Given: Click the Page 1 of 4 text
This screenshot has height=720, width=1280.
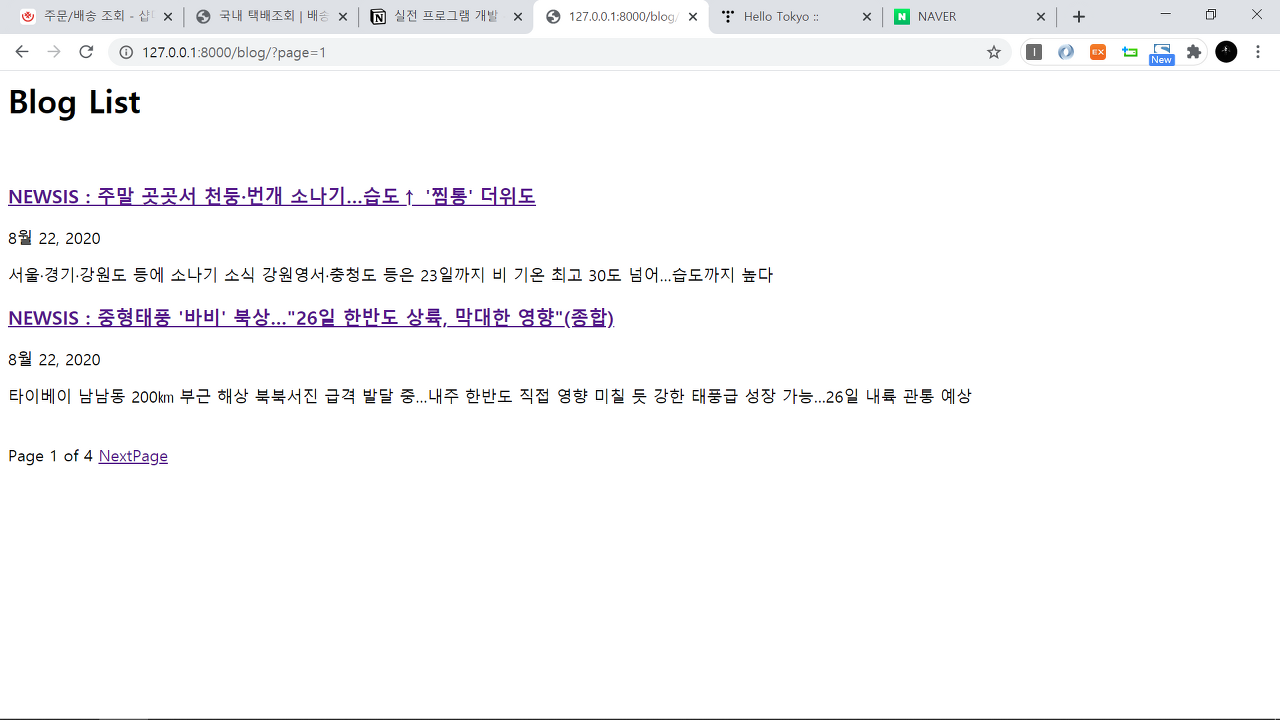Looking at the screenshot, I should click(50, 456).
